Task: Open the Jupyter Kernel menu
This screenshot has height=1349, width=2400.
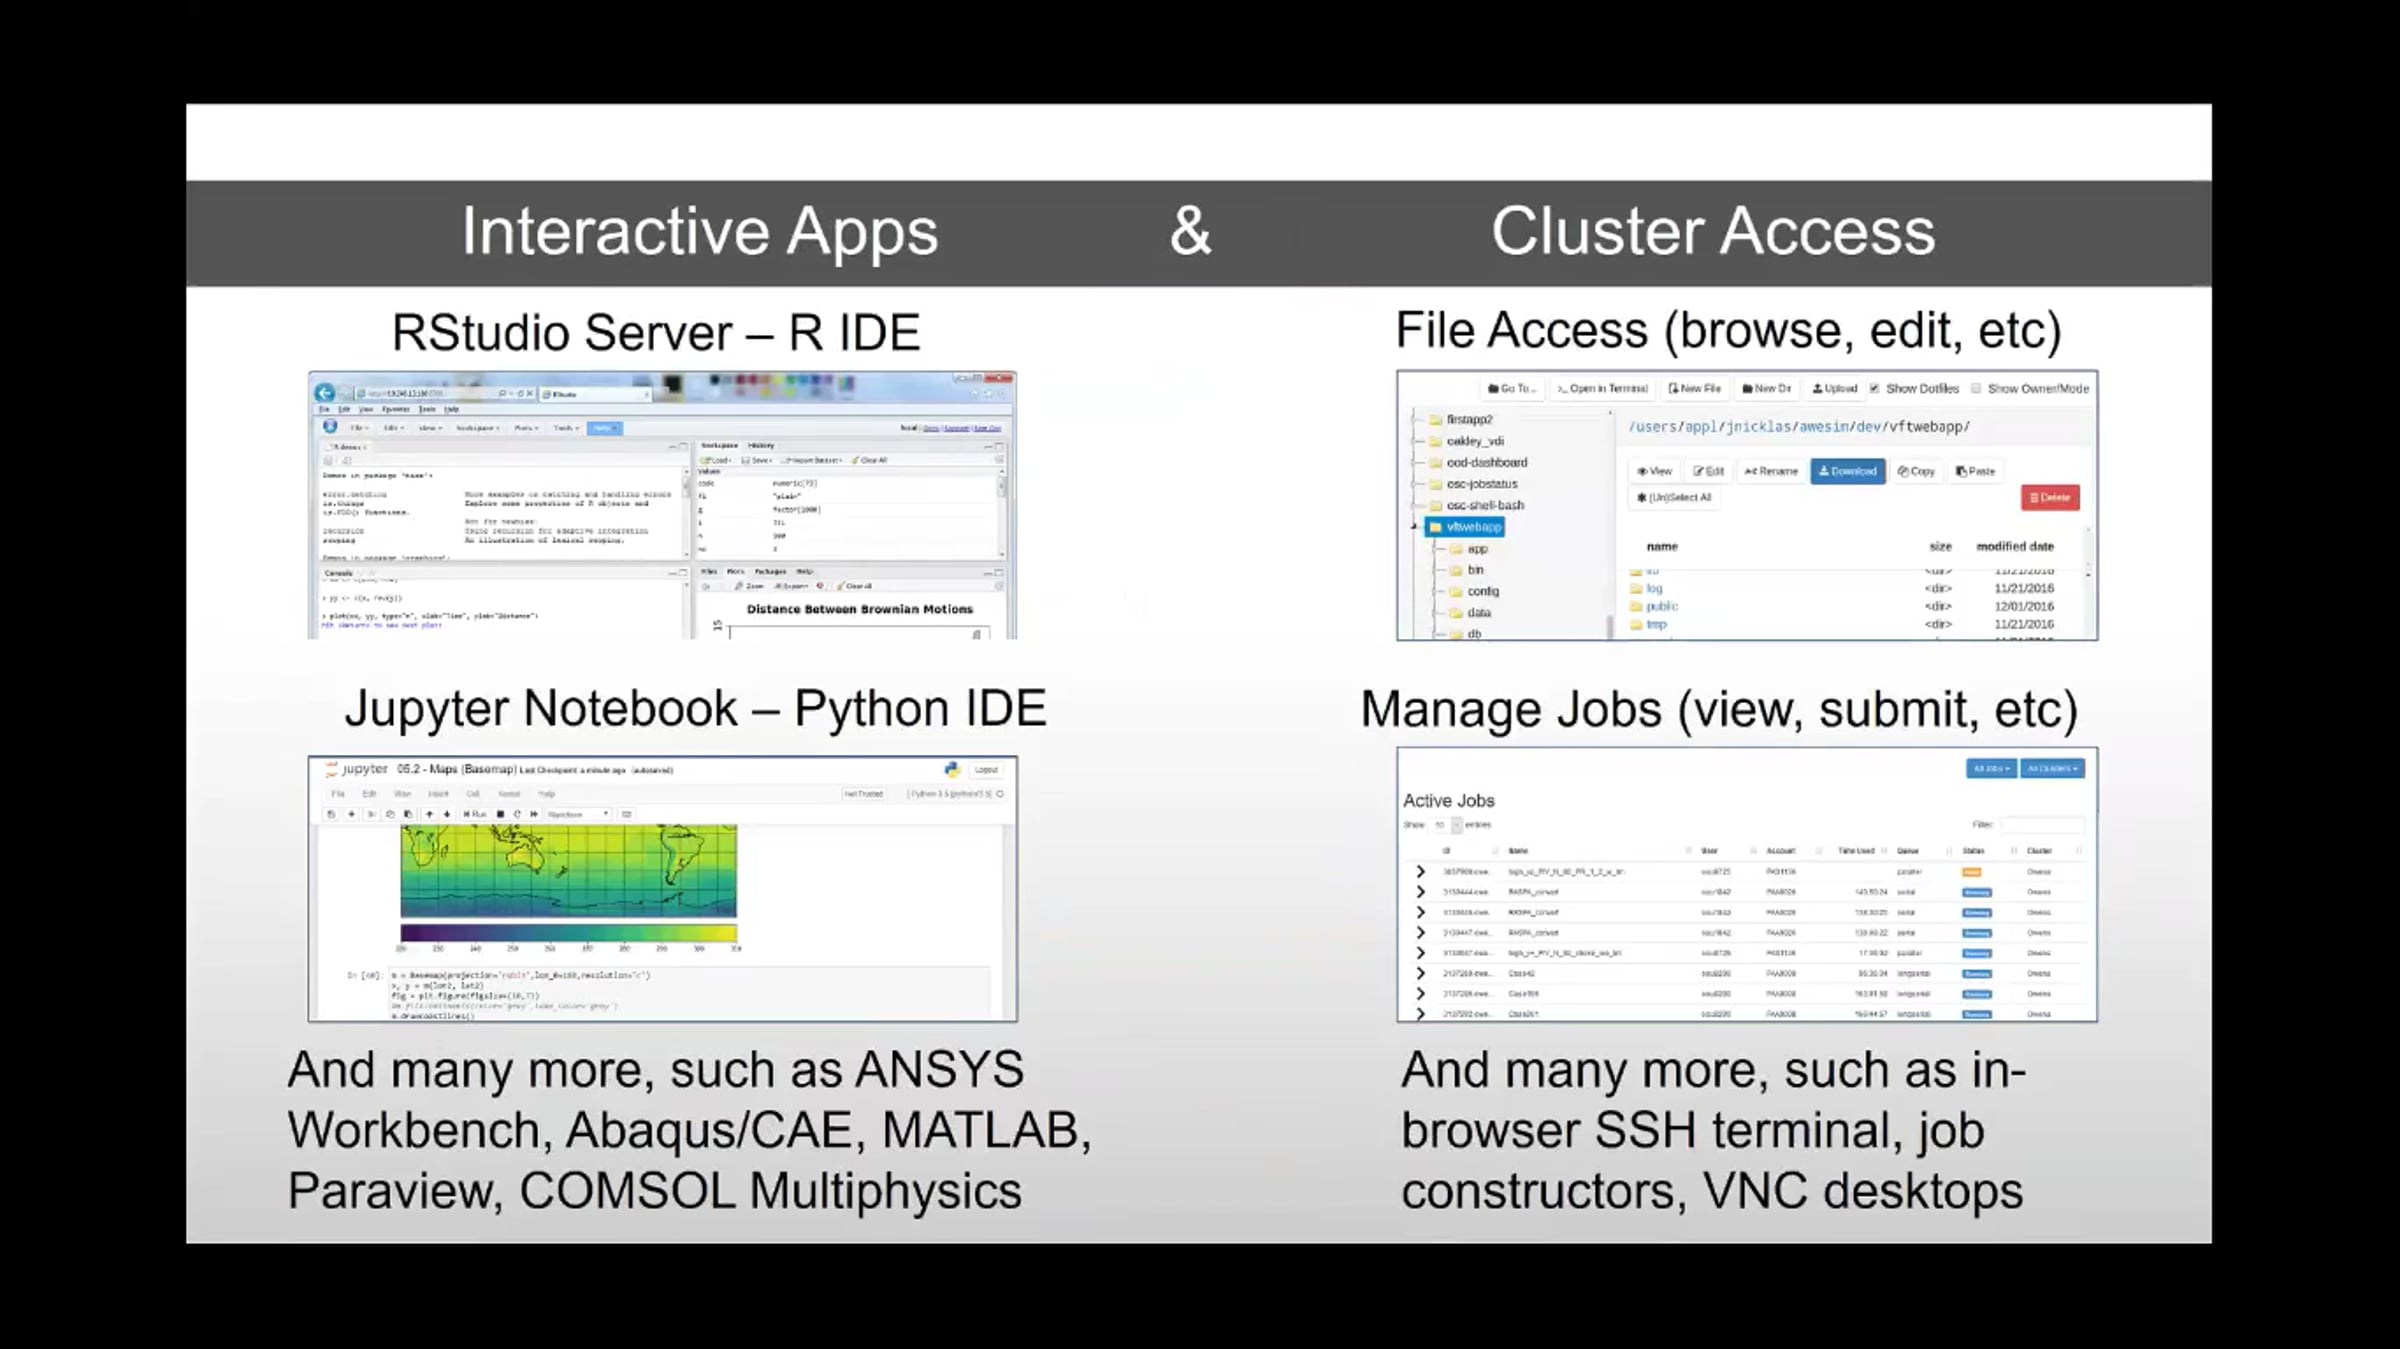Action: click(509, 794)
